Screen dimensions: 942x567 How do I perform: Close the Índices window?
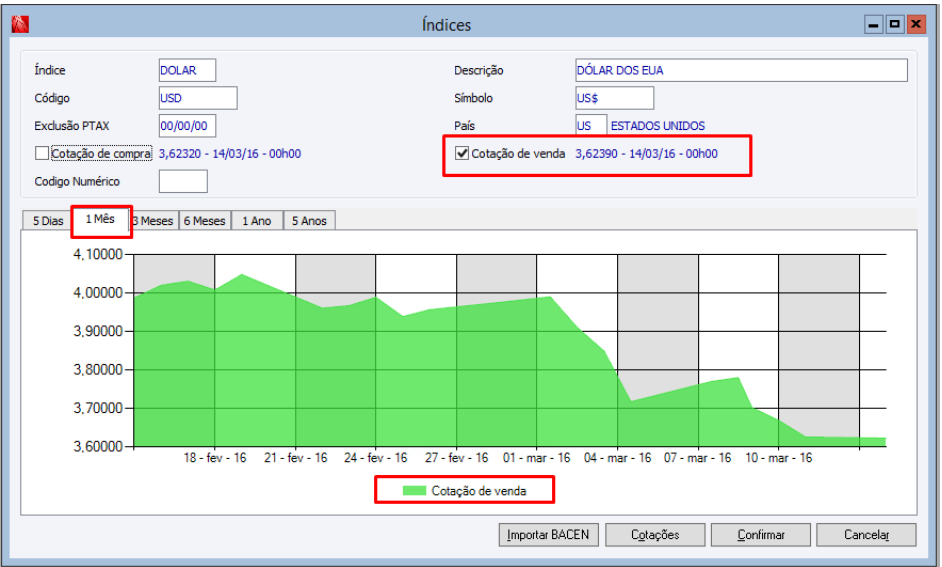click(x=916, y=25)
